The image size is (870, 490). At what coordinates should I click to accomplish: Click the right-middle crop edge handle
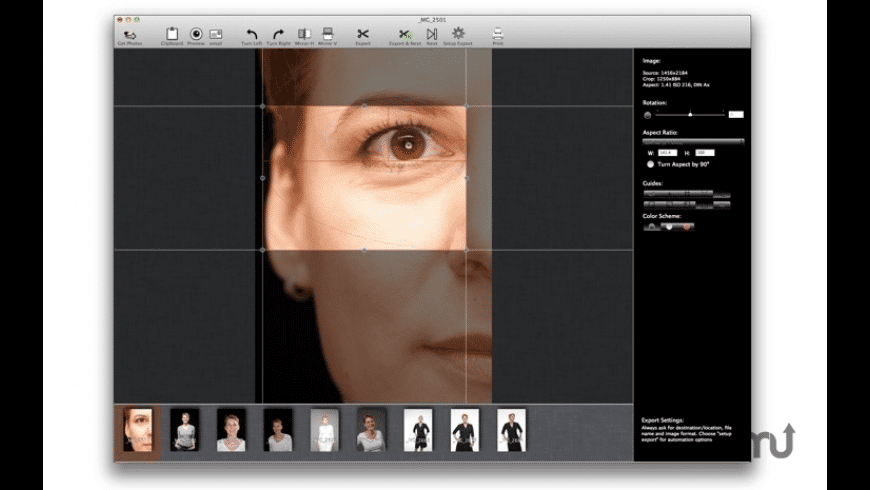pyautogui.click(x=466, y=178)
